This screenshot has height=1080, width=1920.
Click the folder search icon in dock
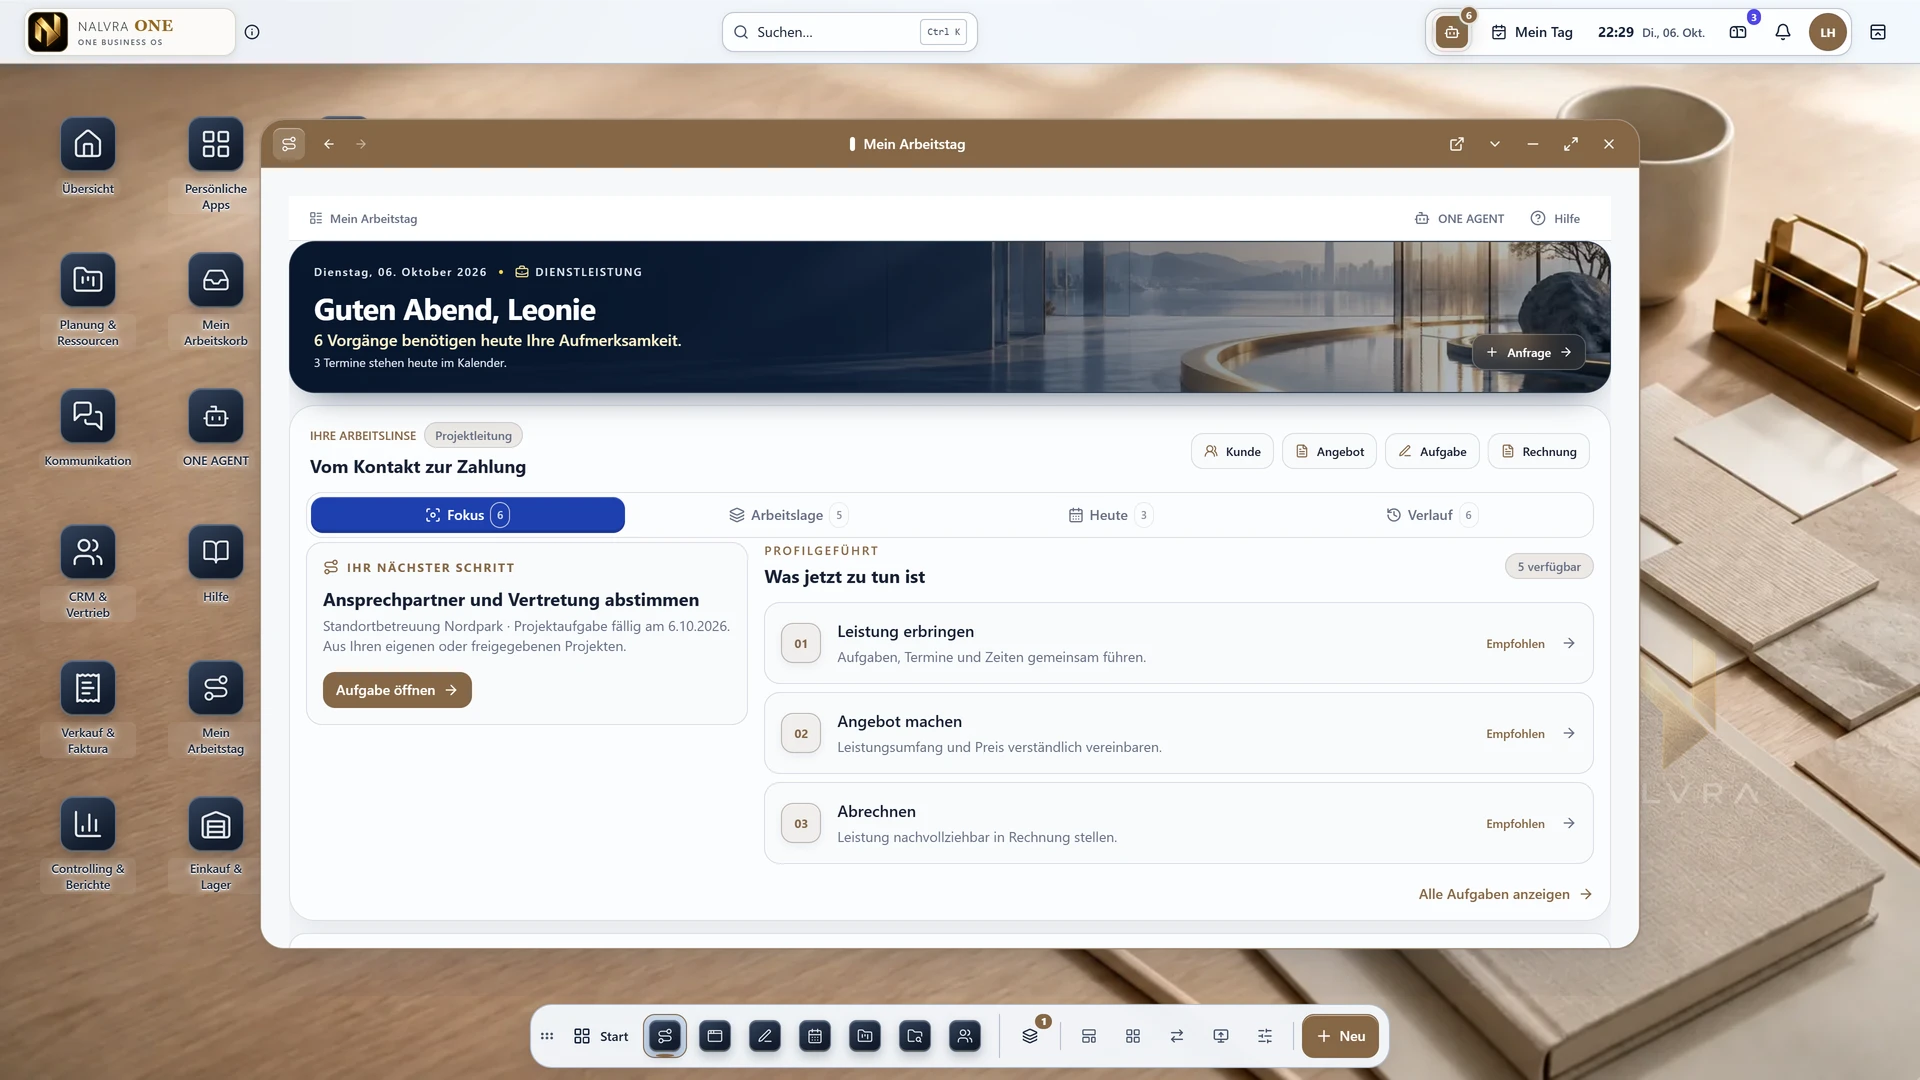point(915,1036)
